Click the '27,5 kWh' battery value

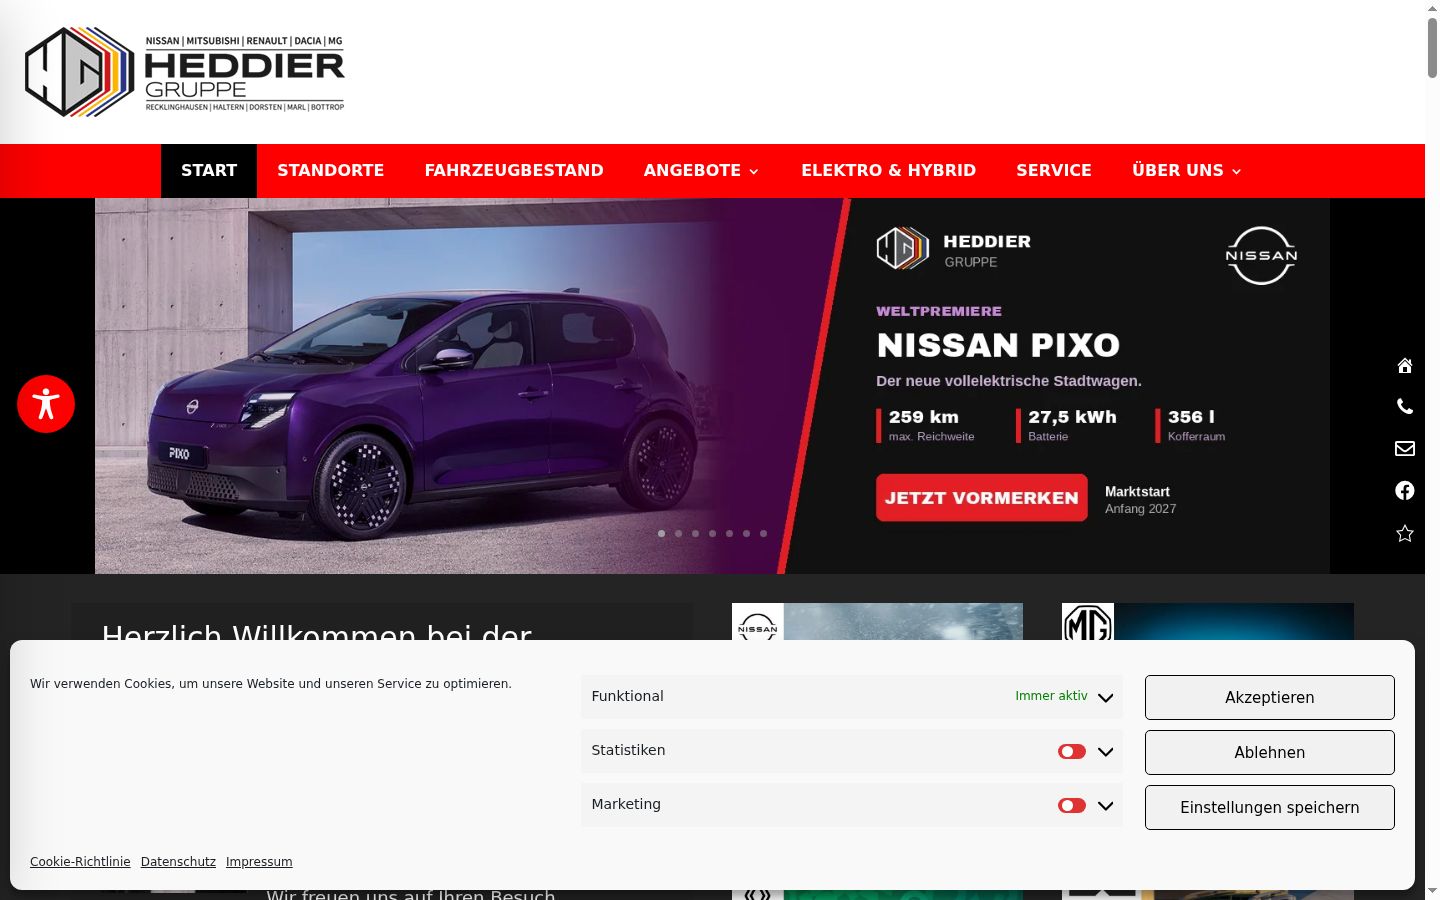[x=1072, y=417]
